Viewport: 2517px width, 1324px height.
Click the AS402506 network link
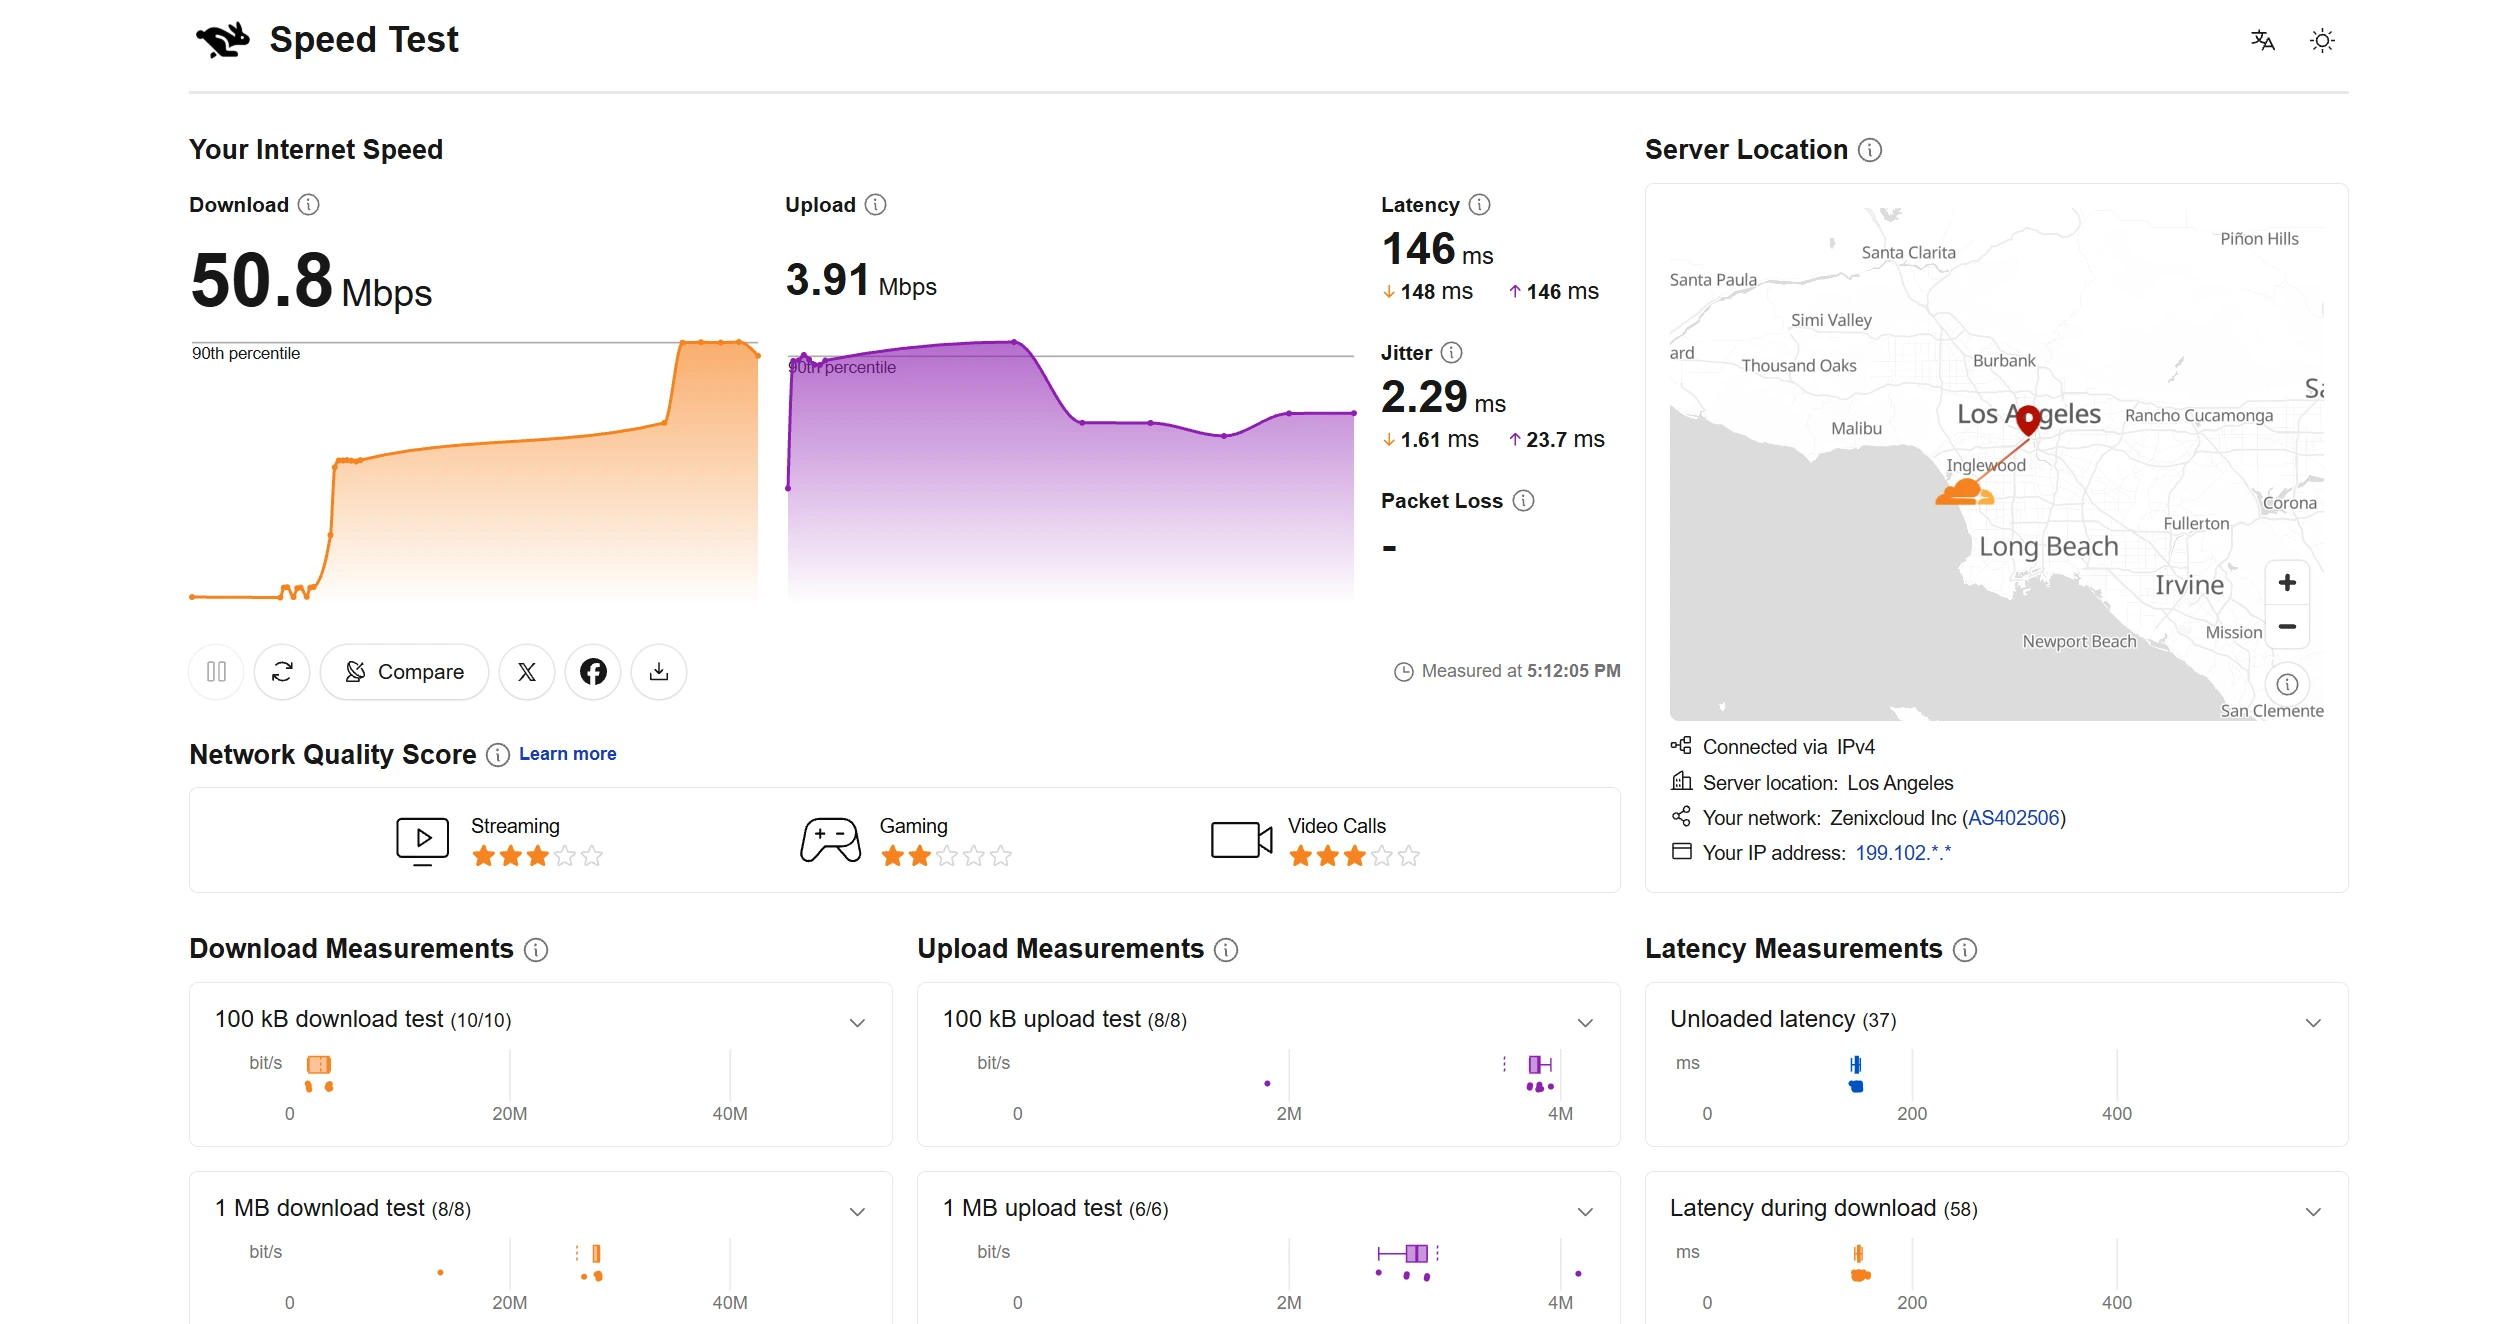point(2014,818)
